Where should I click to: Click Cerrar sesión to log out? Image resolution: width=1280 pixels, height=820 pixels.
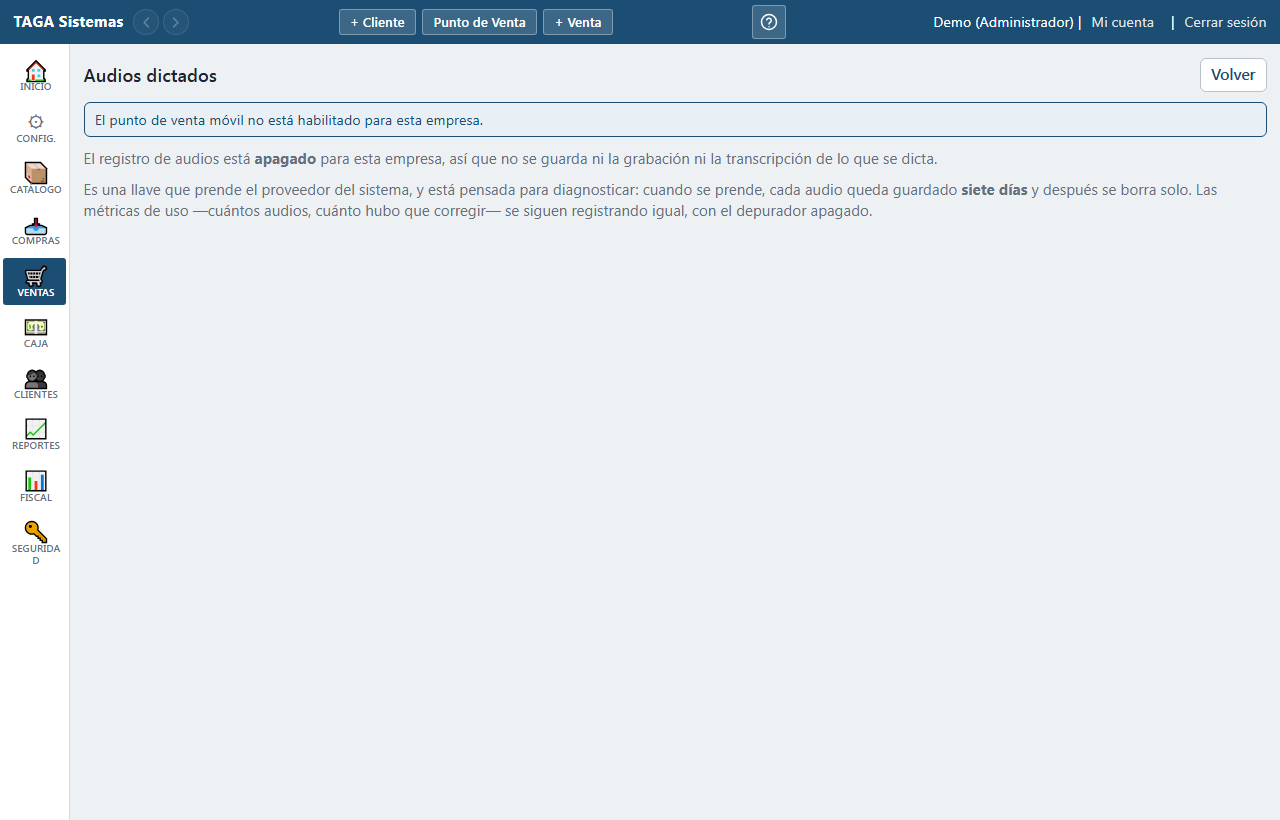pyautogui.click(x=1225, y=22)
